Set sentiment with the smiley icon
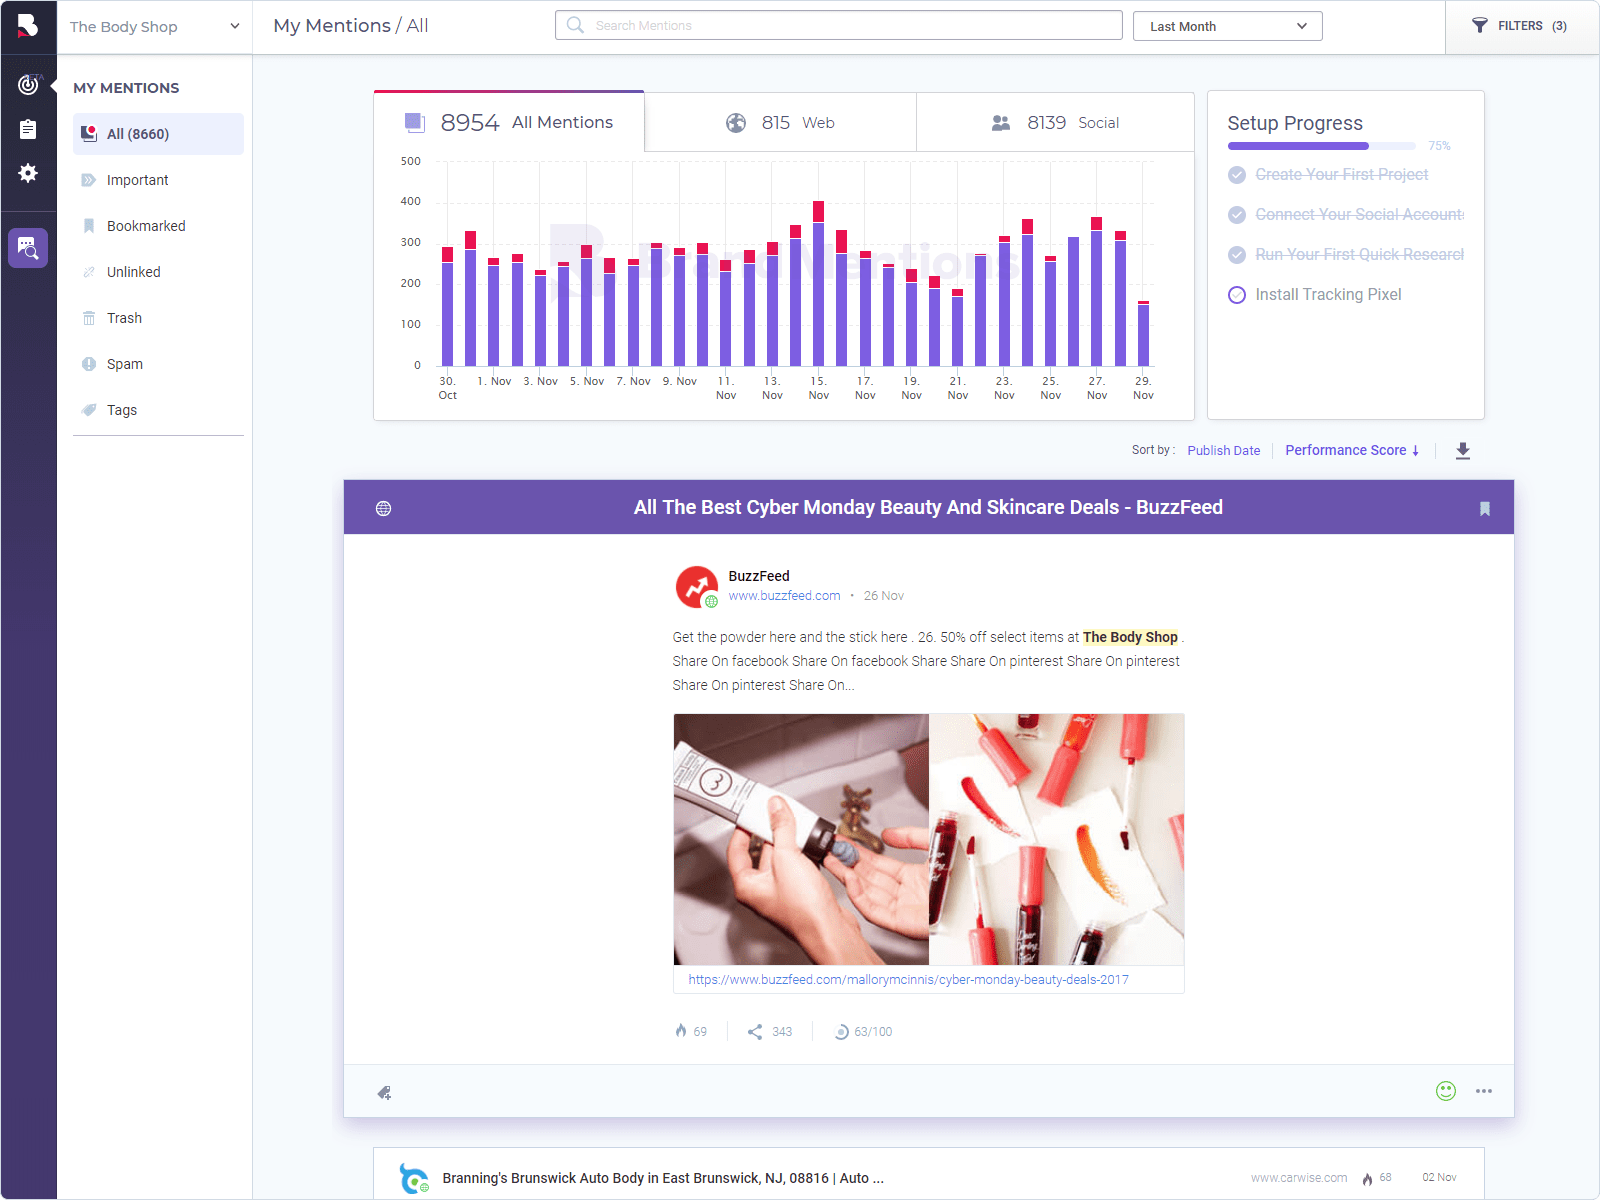 coord(1445,1091)
